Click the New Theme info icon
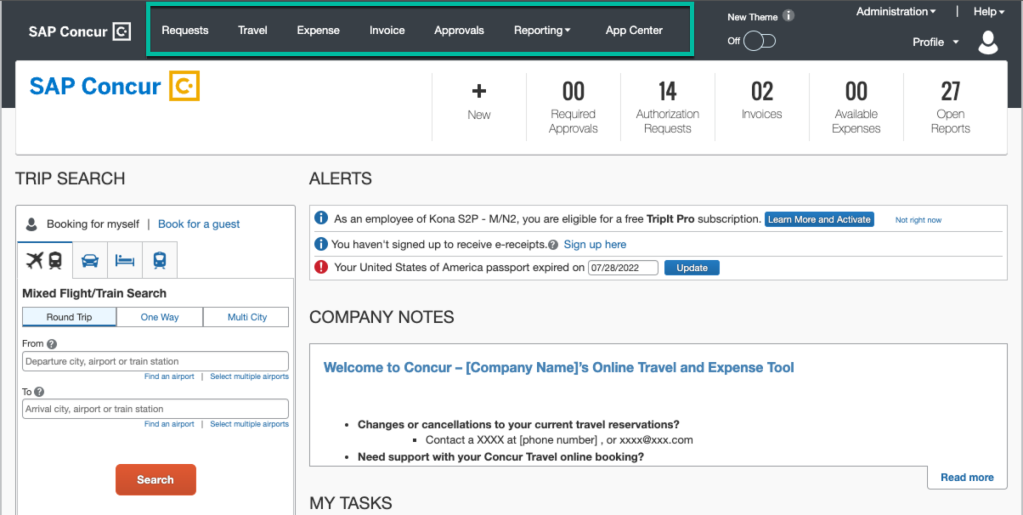Screen dimensions: 1023x515 (789, 16)
